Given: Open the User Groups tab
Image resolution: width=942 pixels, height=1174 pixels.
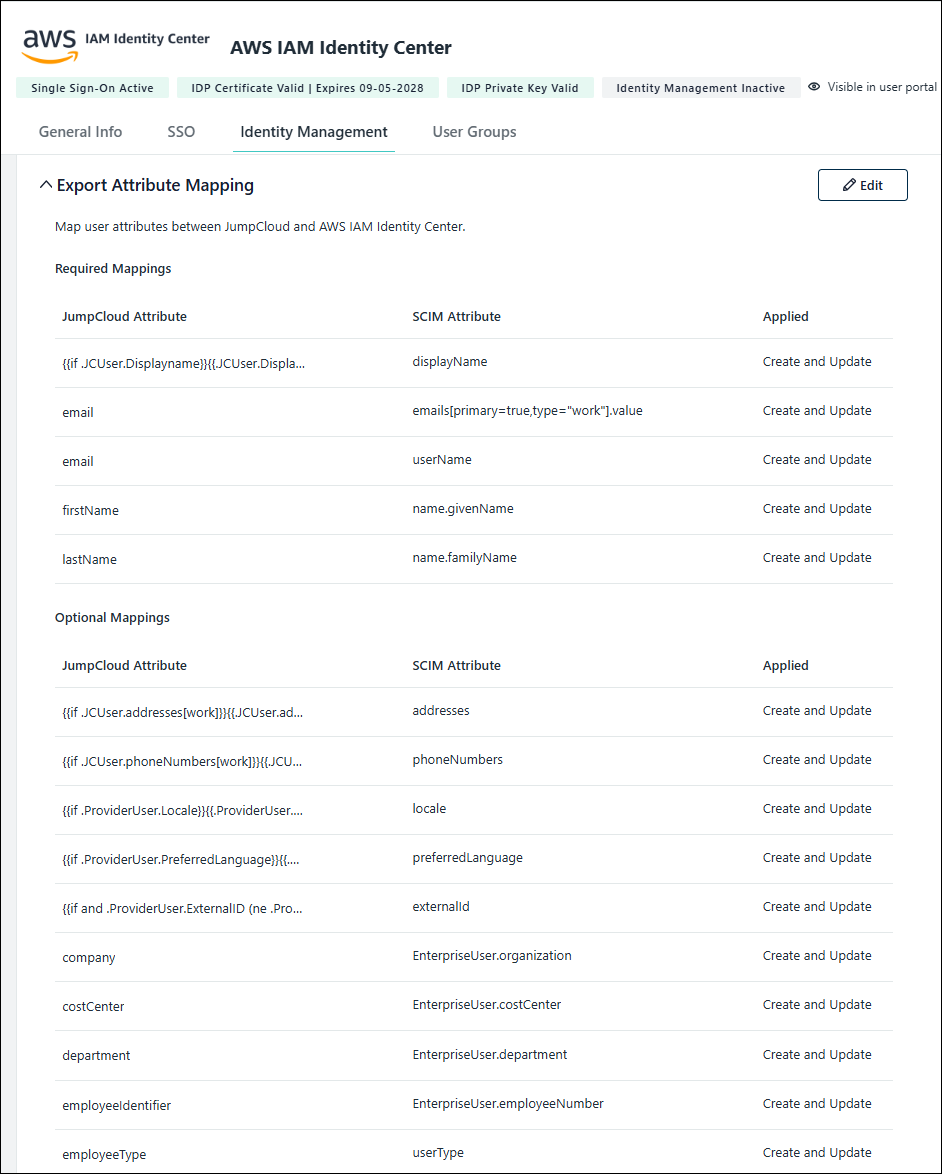Looking at the screenshot, I should pos(474,132).
